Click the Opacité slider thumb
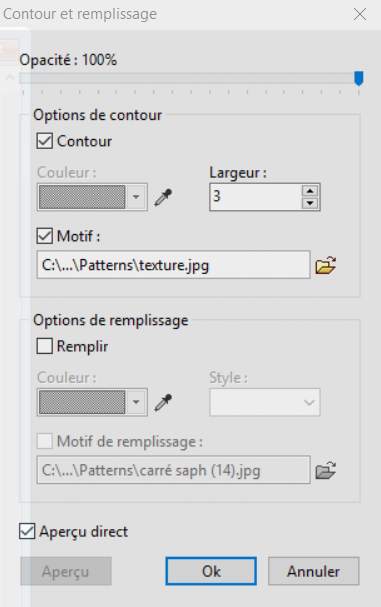The width and height of the screenshot is (381, 607). pos(359,78)
